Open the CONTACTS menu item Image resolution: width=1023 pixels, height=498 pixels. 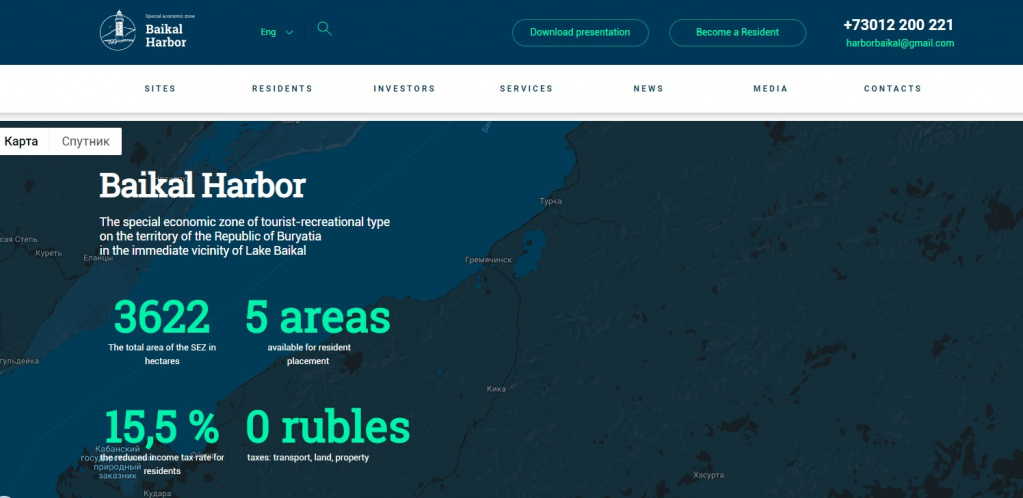click(893, 89)
